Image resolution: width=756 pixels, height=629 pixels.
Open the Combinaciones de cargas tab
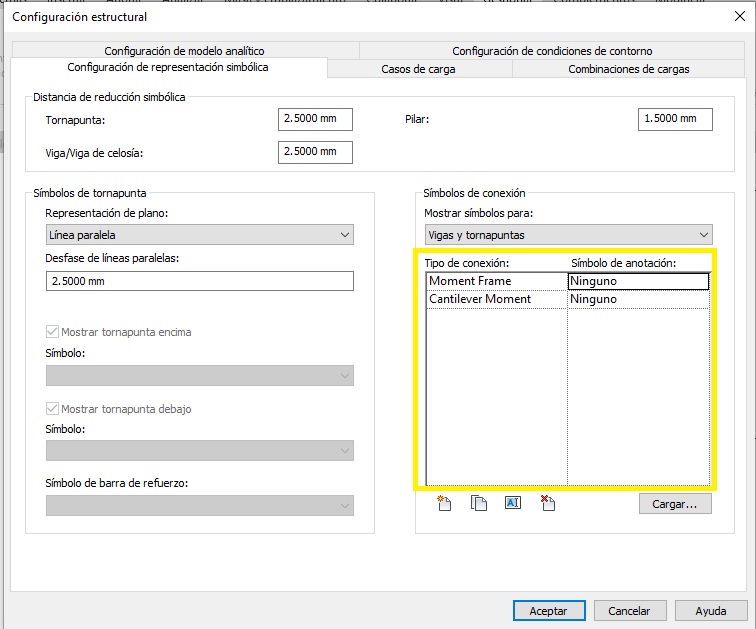[628, 69]
